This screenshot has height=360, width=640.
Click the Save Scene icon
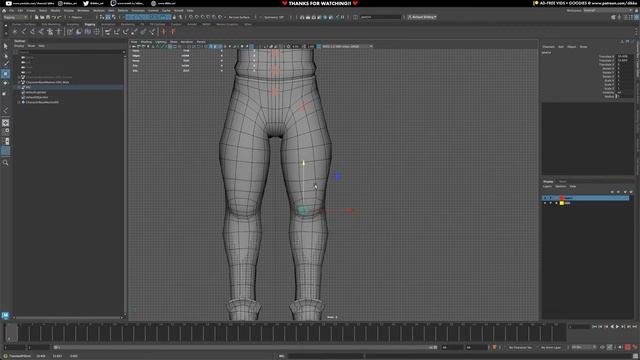tap(48, 17)
